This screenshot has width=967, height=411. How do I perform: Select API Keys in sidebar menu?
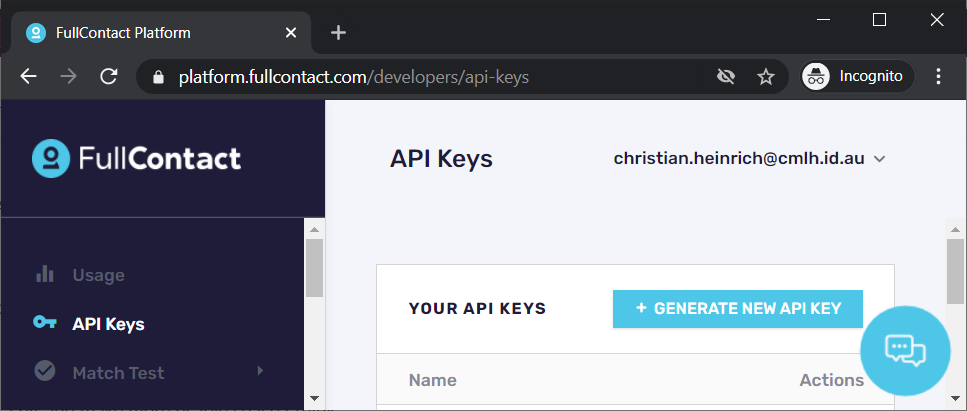coord(108,324)
